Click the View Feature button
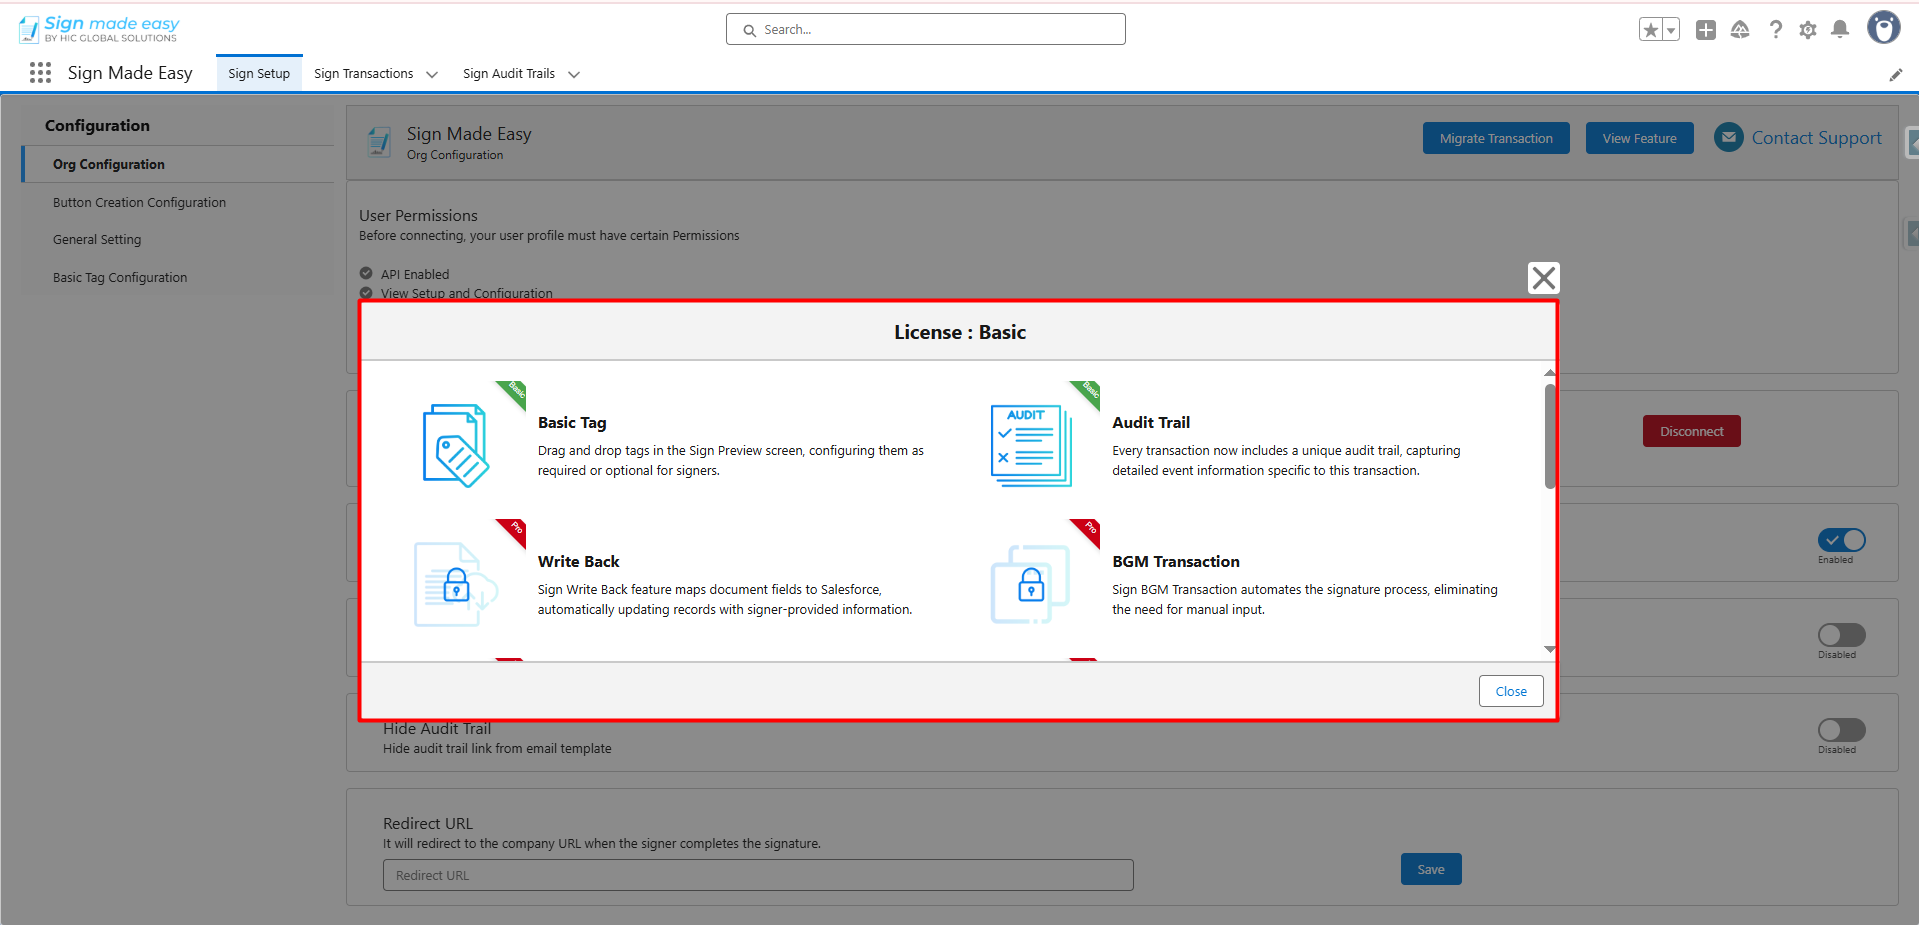The height and width of the screenshot is (925, 1919). (1639, 138)
